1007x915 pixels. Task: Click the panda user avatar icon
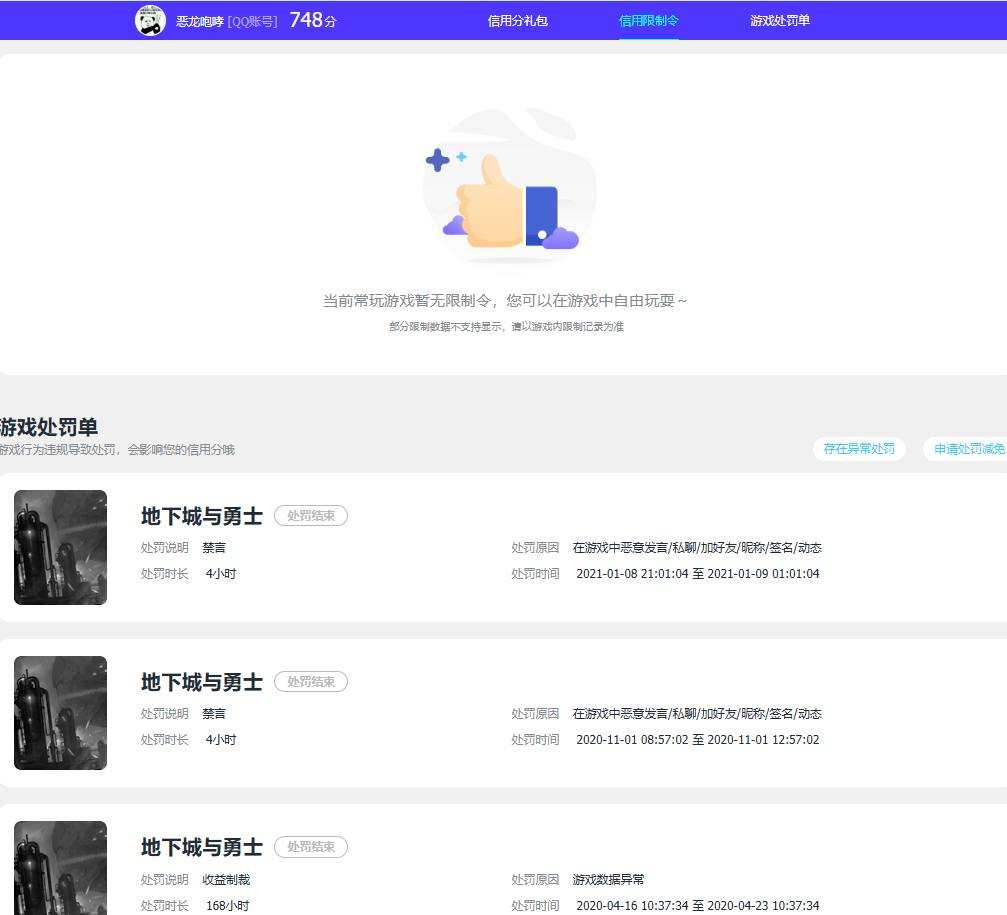pyautogui.click(x=150, y=21)
